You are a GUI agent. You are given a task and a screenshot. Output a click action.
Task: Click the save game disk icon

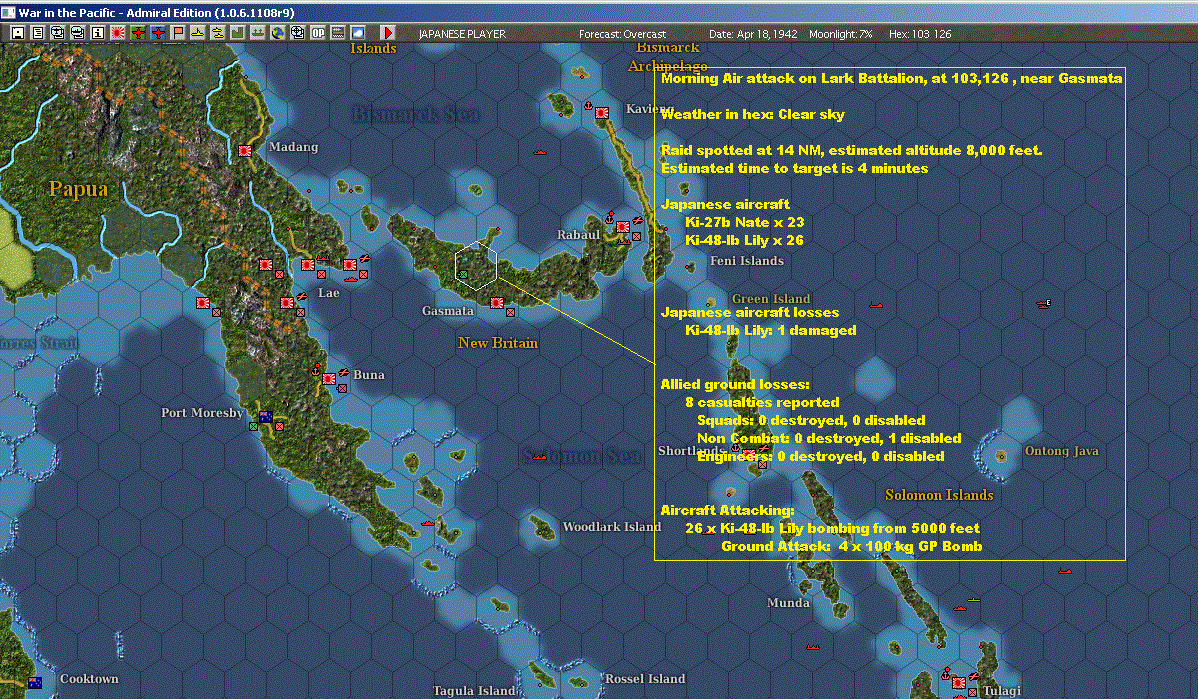click(18, 33)
